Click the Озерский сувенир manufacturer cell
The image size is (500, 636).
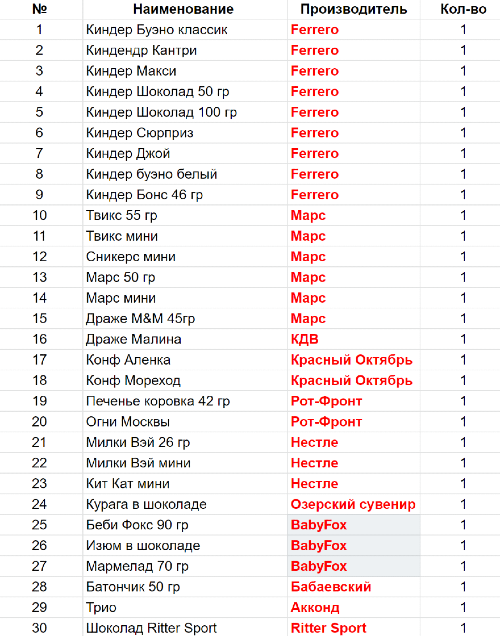coord(354,504)
